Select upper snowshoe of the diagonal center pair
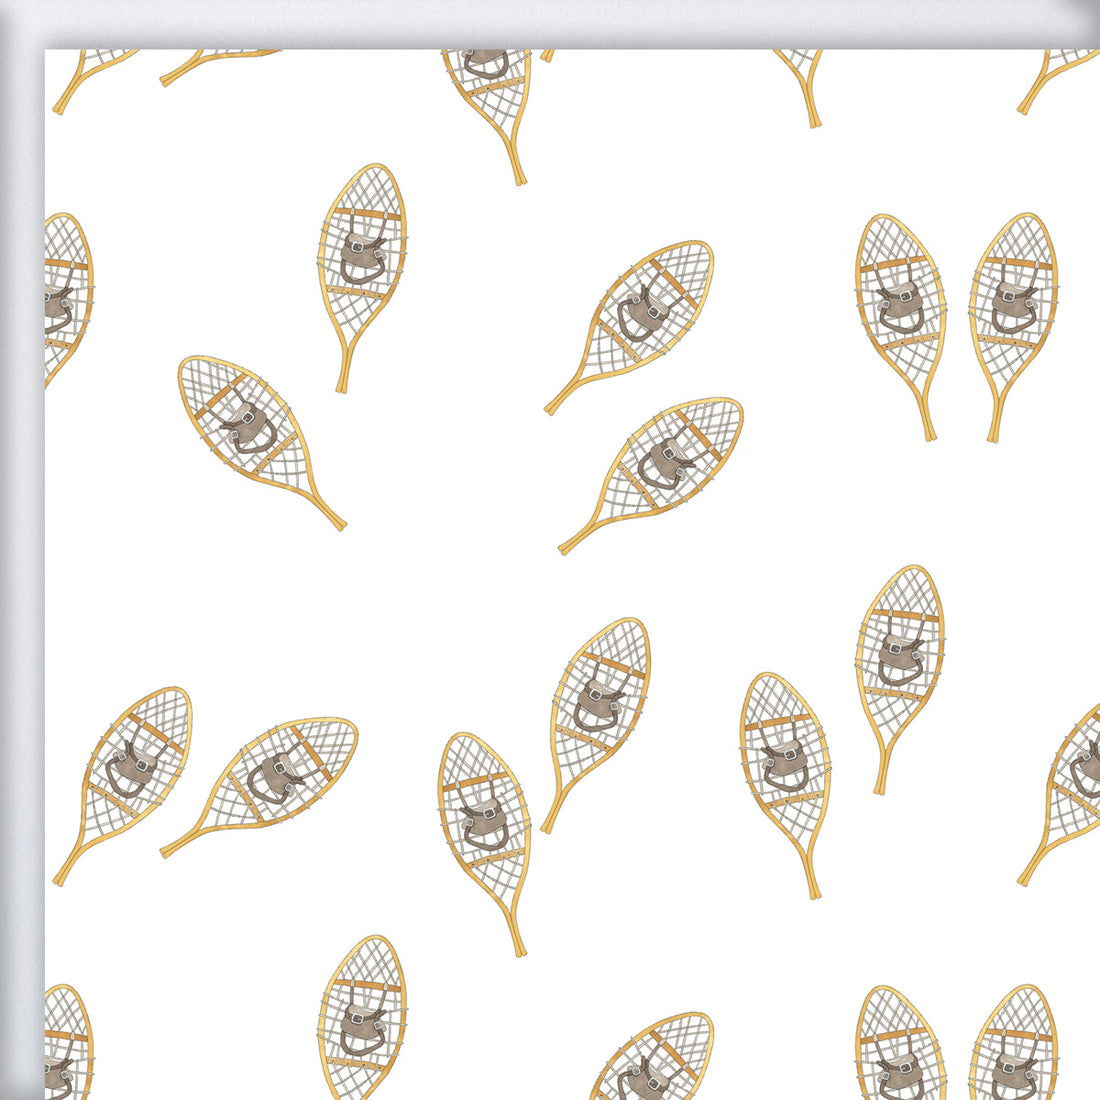 pos(642,315)
